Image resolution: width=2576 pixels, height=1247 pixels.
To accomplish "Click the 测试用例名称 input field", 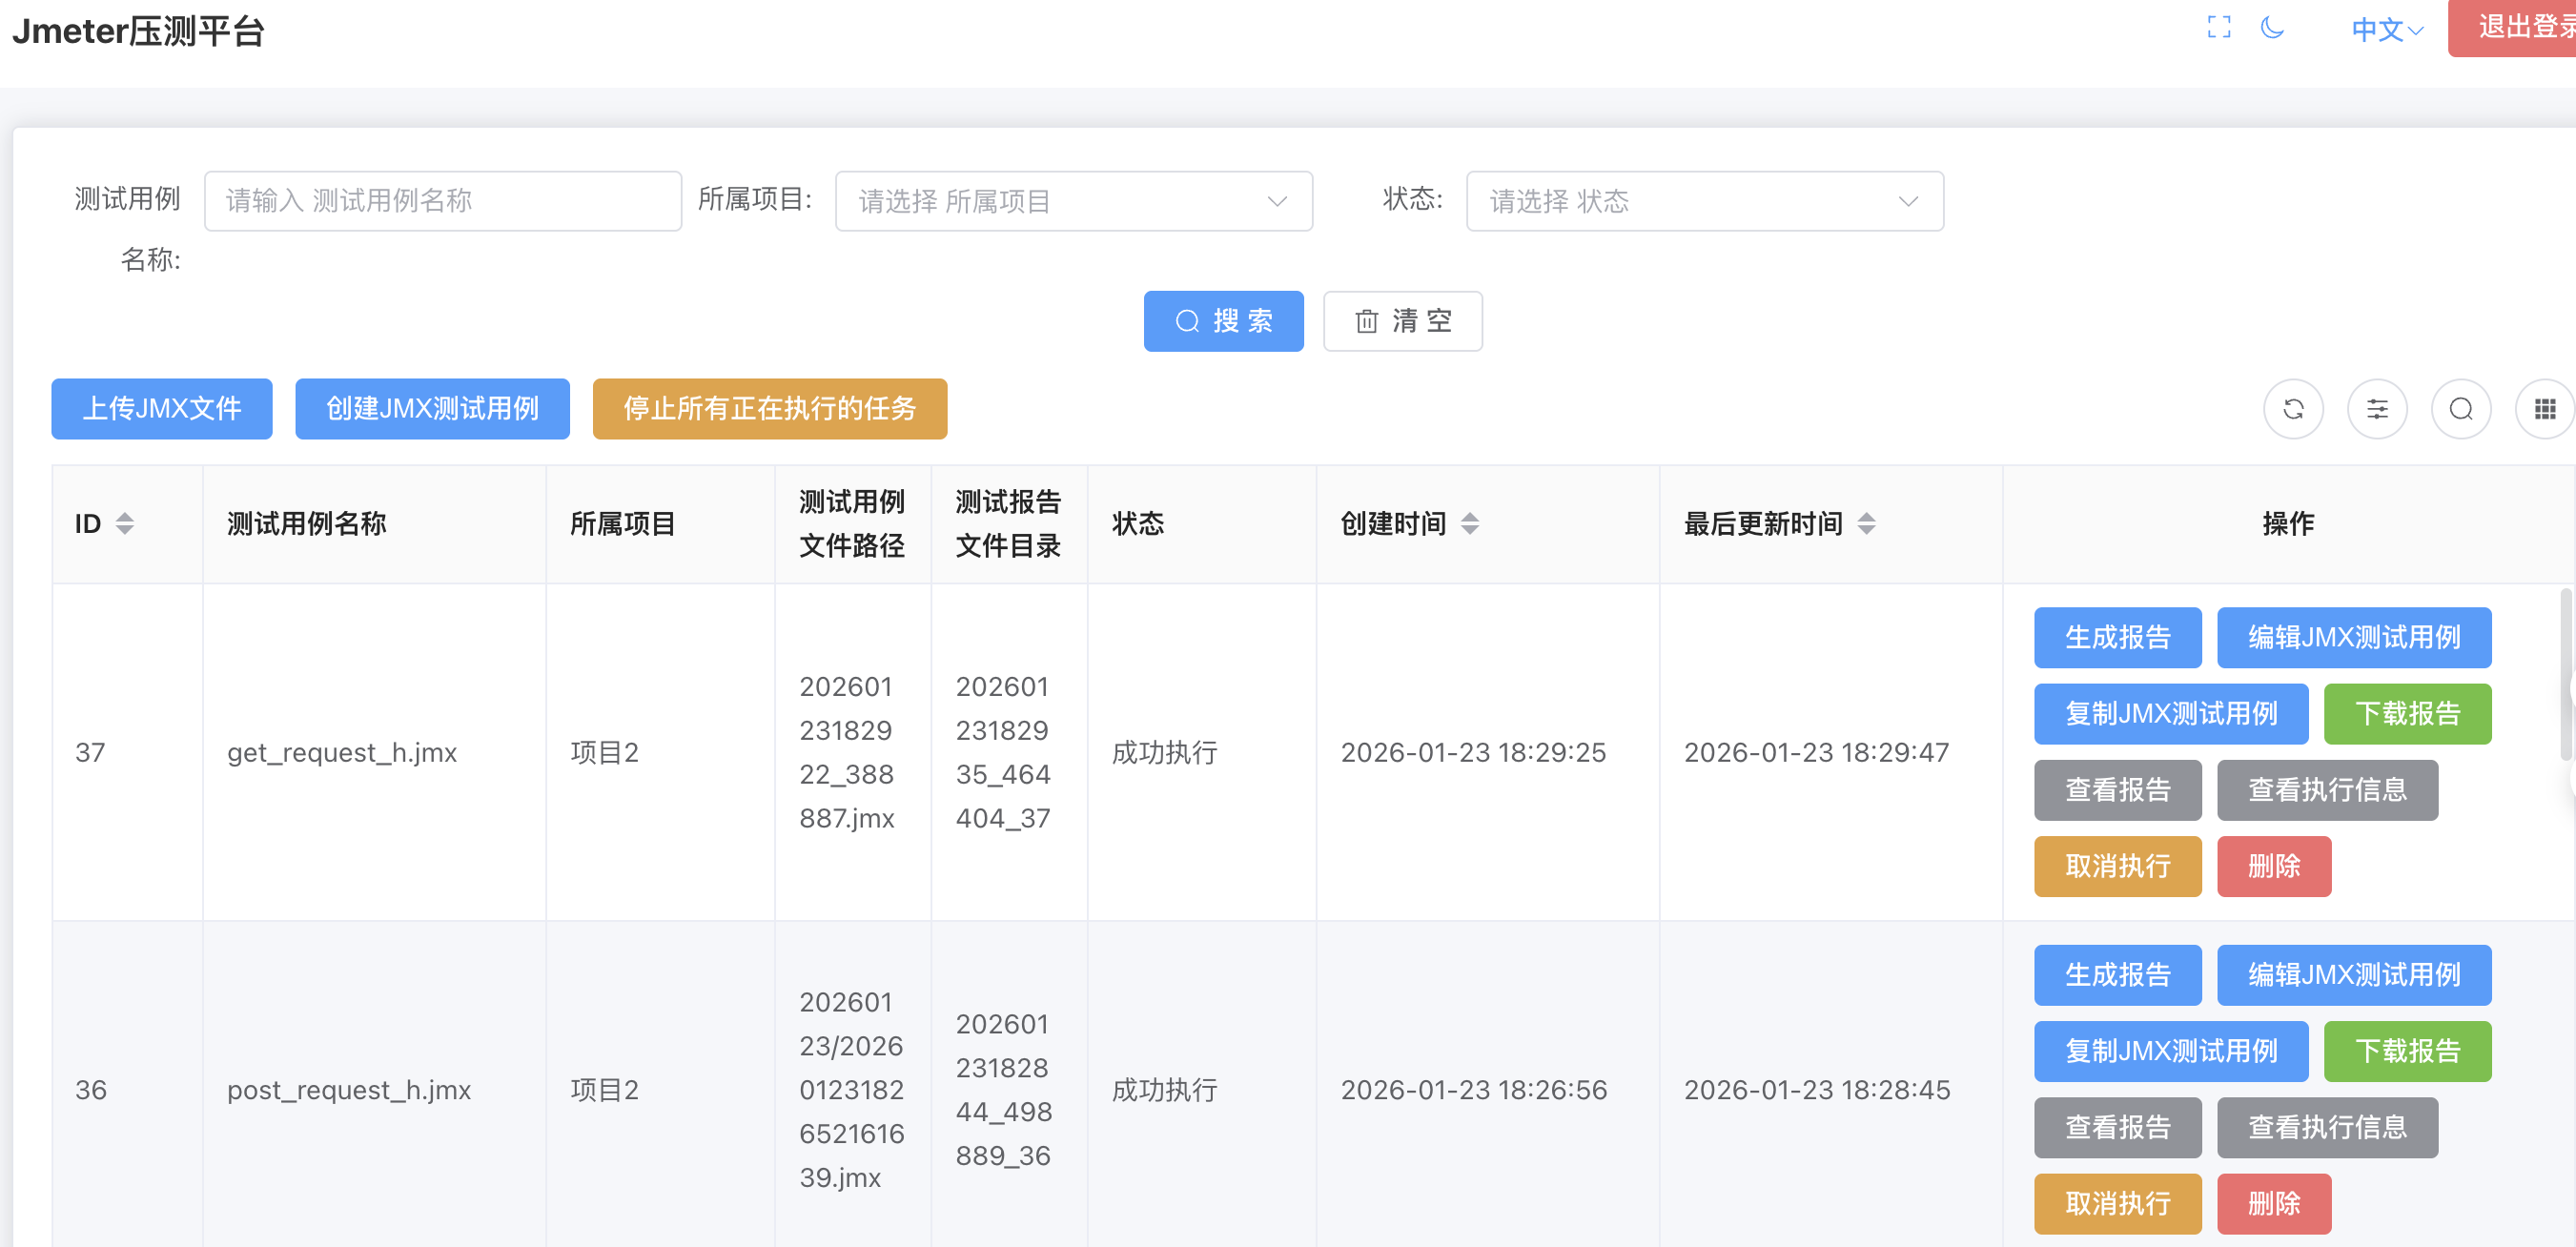I will click(443, 202).
